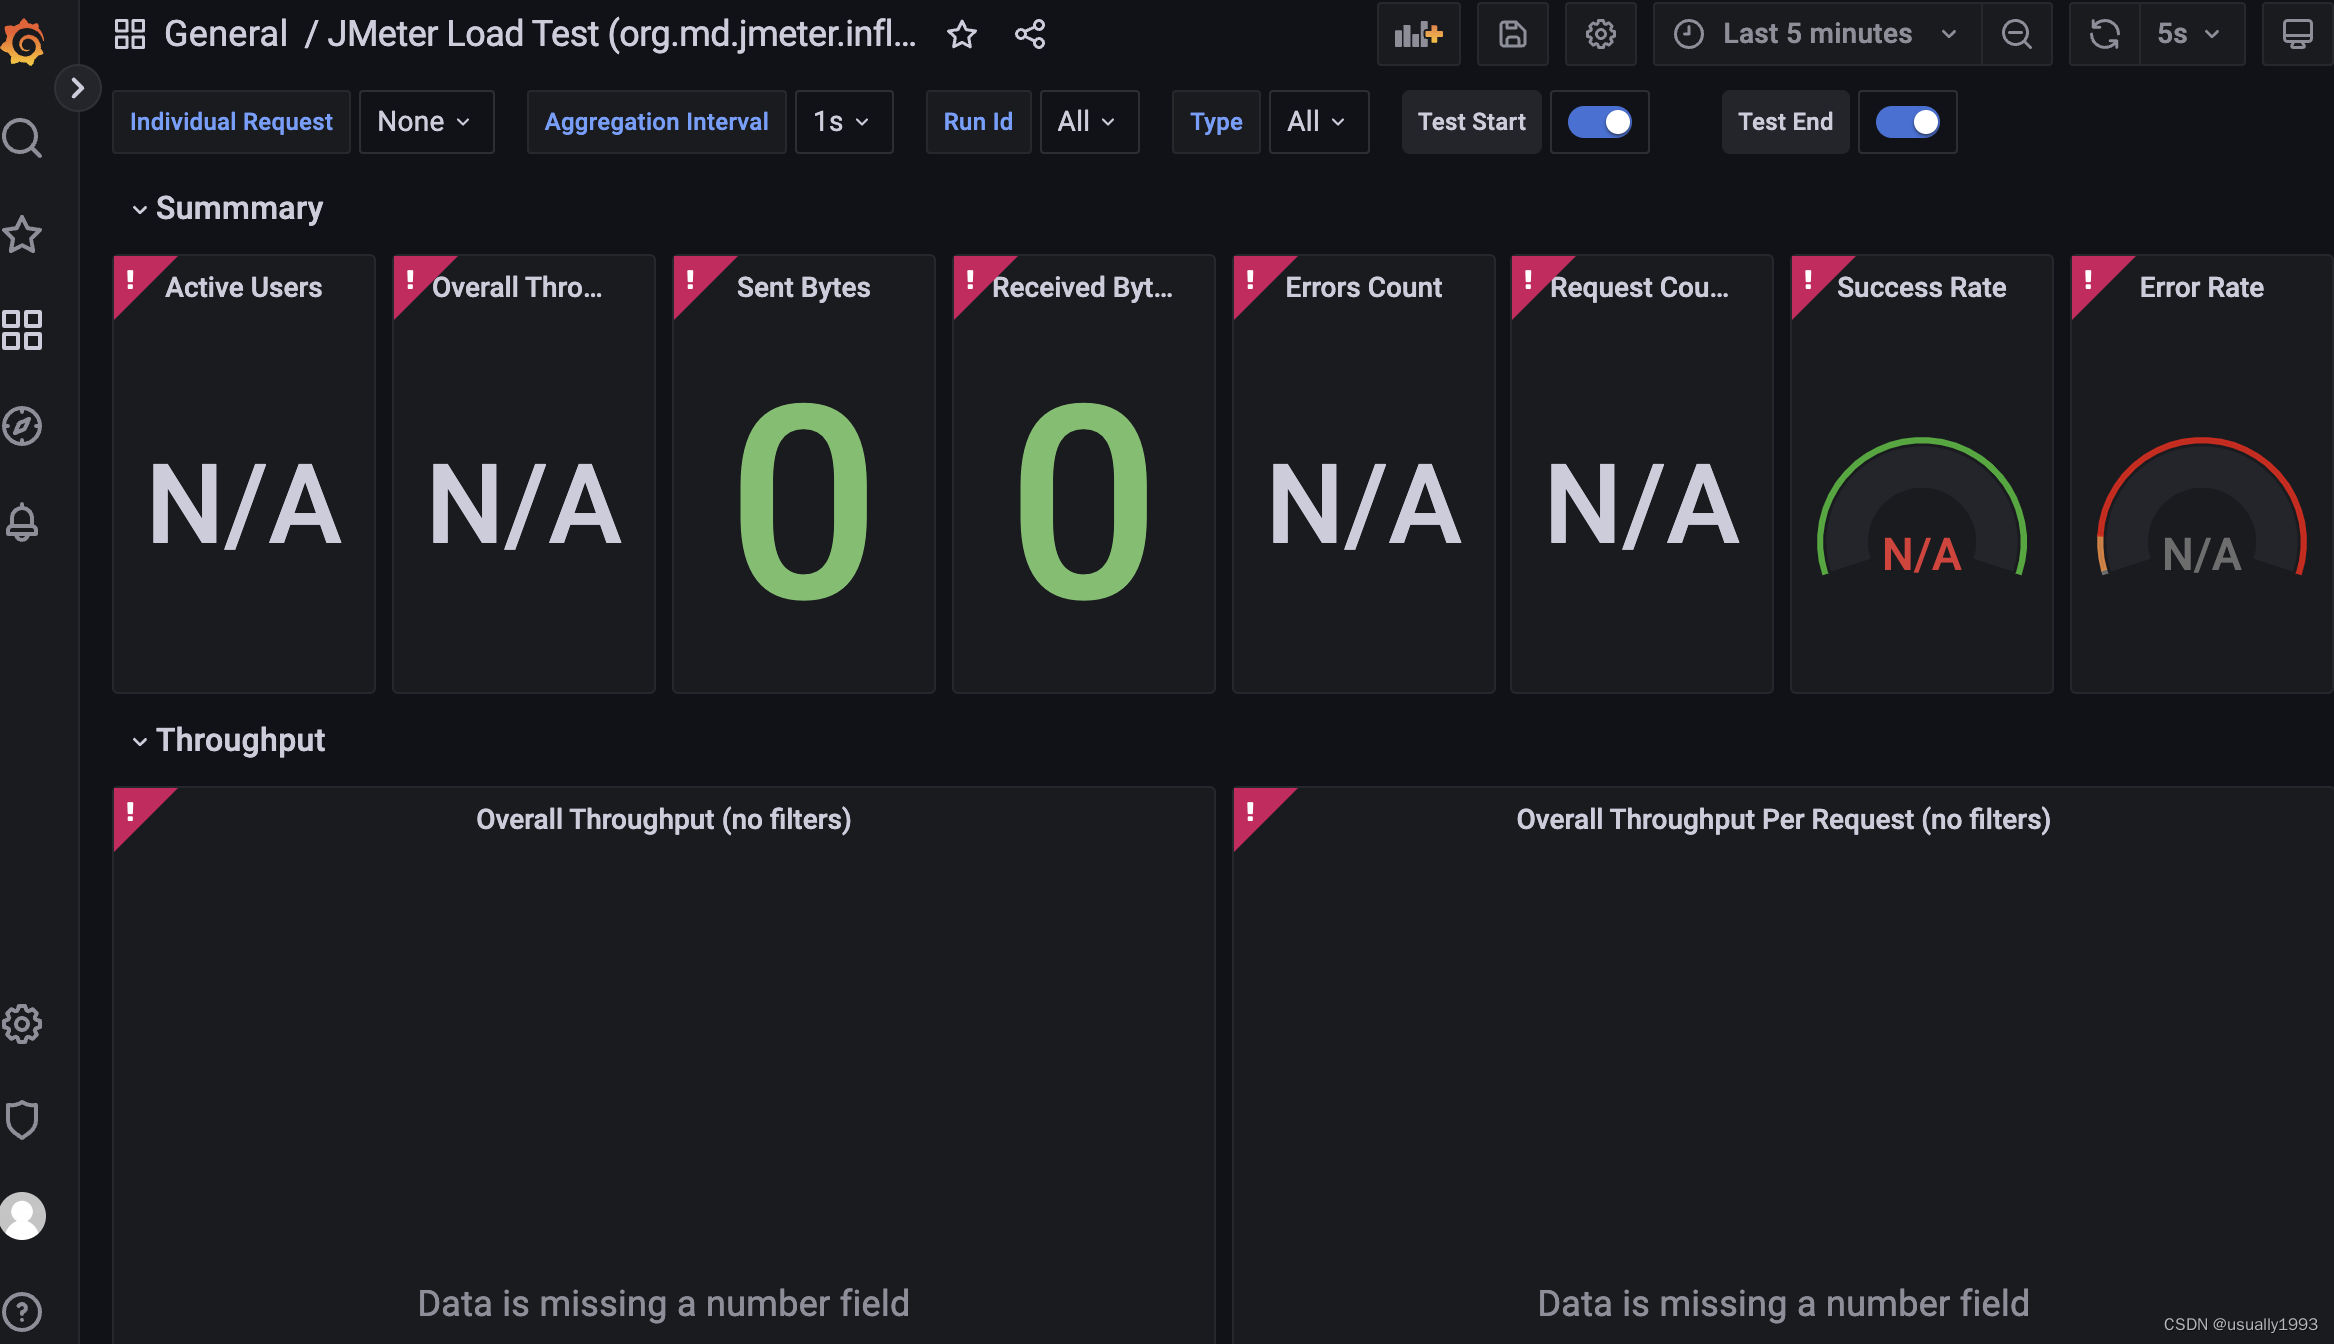Toggle the Test End annotation switch
Image resolution: width=2334 pixels, height=1344 pixels.
point(1907,122)
